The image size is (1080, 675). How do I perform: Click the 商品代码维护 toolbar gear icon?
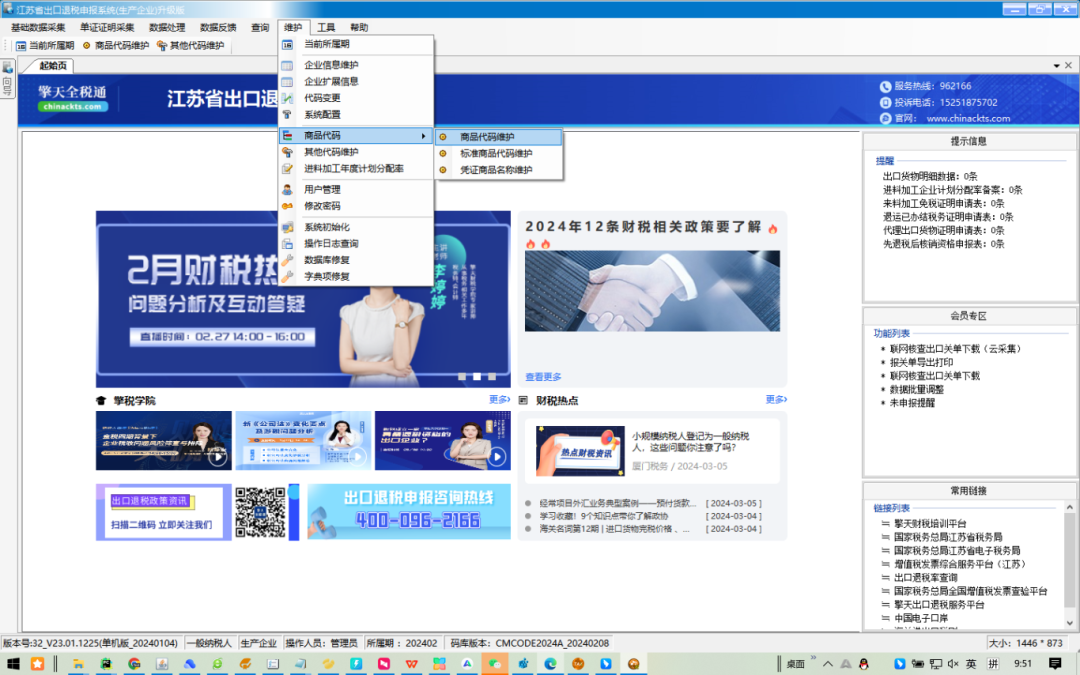tap(87, 45)
